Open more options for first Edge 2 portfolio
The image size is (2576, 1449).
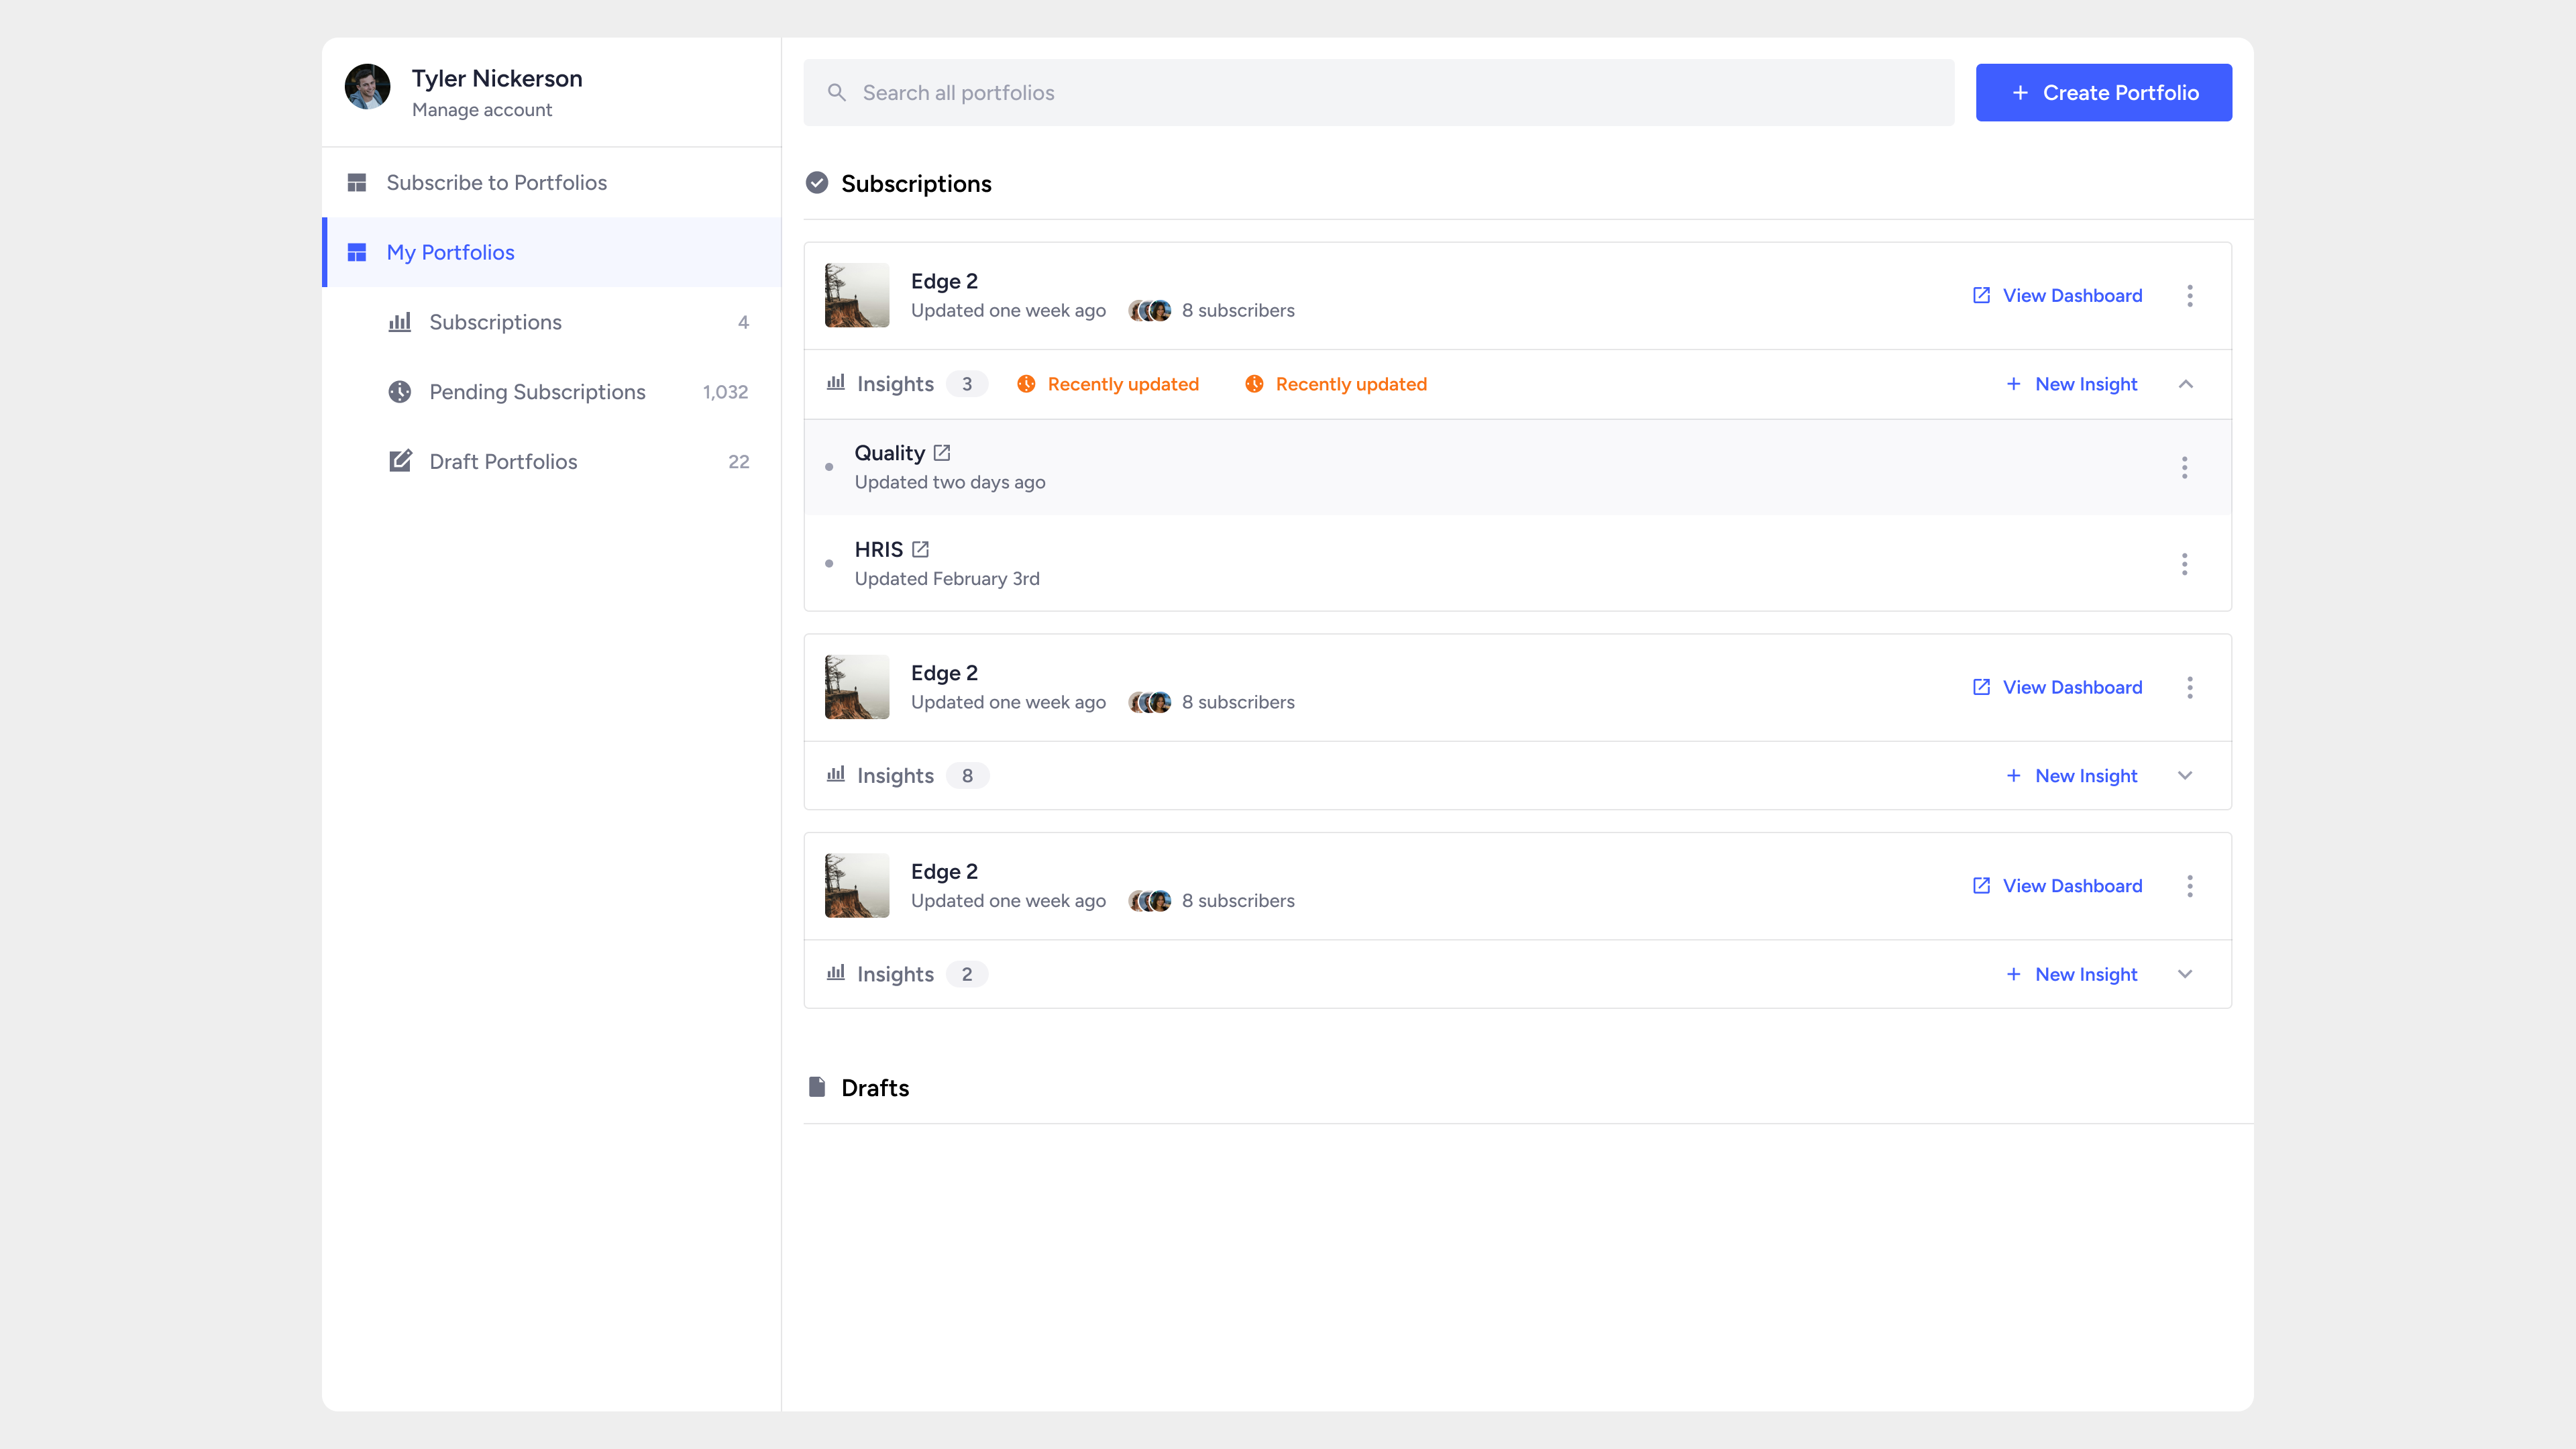(x=2190, y=295)
